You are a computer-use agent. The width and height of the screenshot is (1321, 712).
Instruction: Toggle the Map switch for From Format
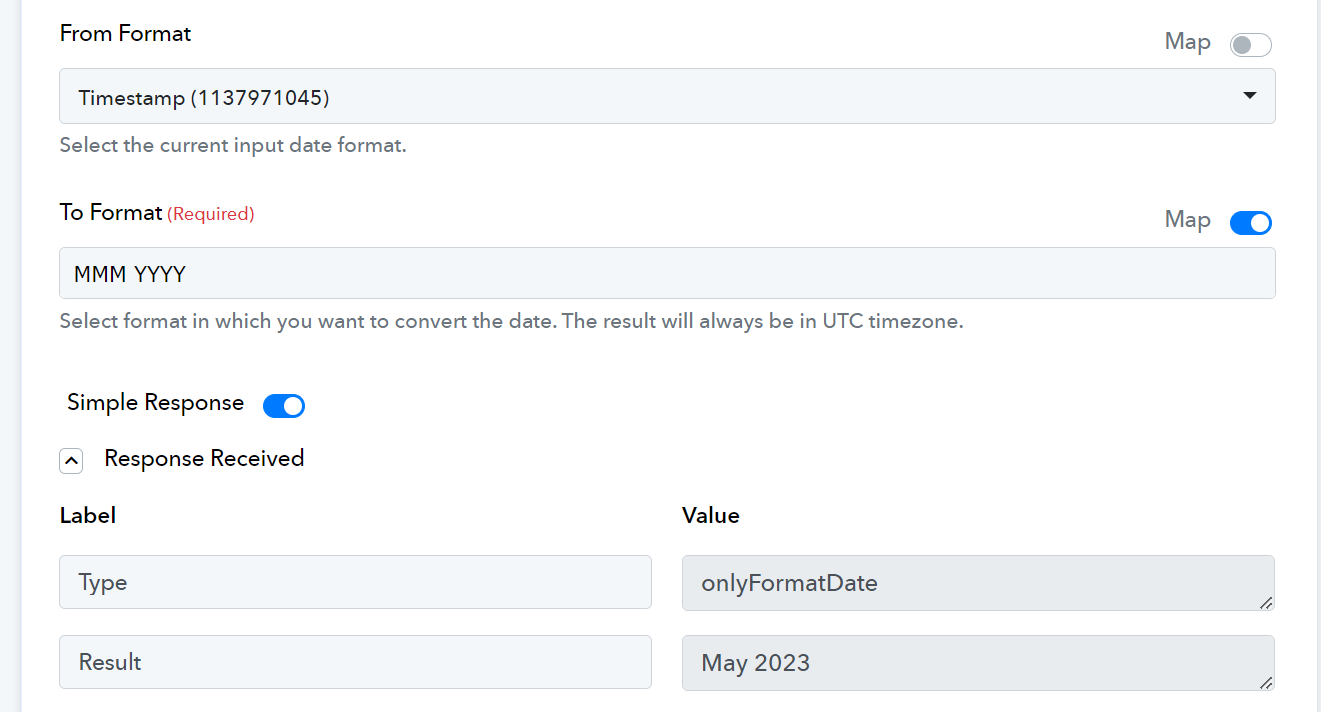tap(1250, 45)
